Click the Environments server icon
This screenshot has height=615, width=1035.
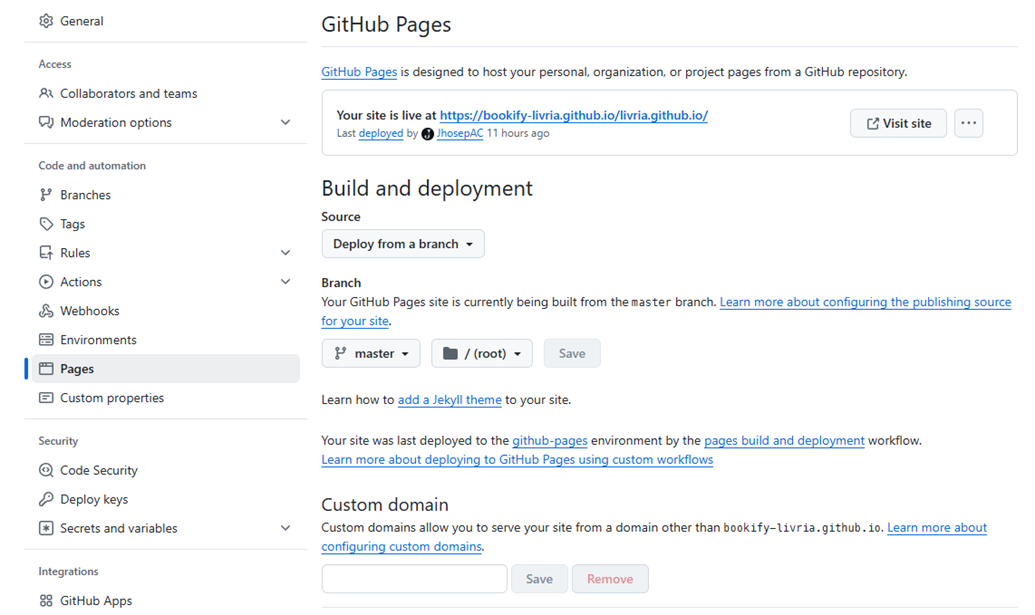[x=46, y=340]
